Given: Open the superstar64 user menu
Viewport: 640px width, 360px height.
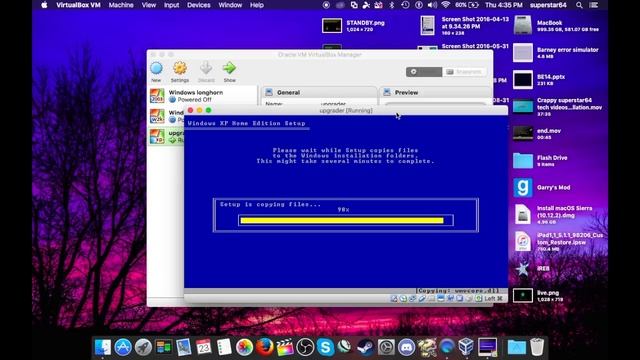Looking at the screenshot, I should coord(548,5).
